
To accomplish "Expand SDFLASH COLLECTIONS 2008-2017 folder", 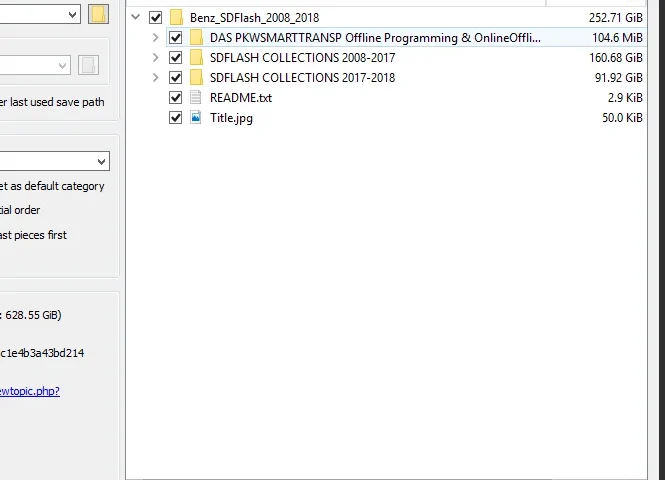I will [155, 57].
